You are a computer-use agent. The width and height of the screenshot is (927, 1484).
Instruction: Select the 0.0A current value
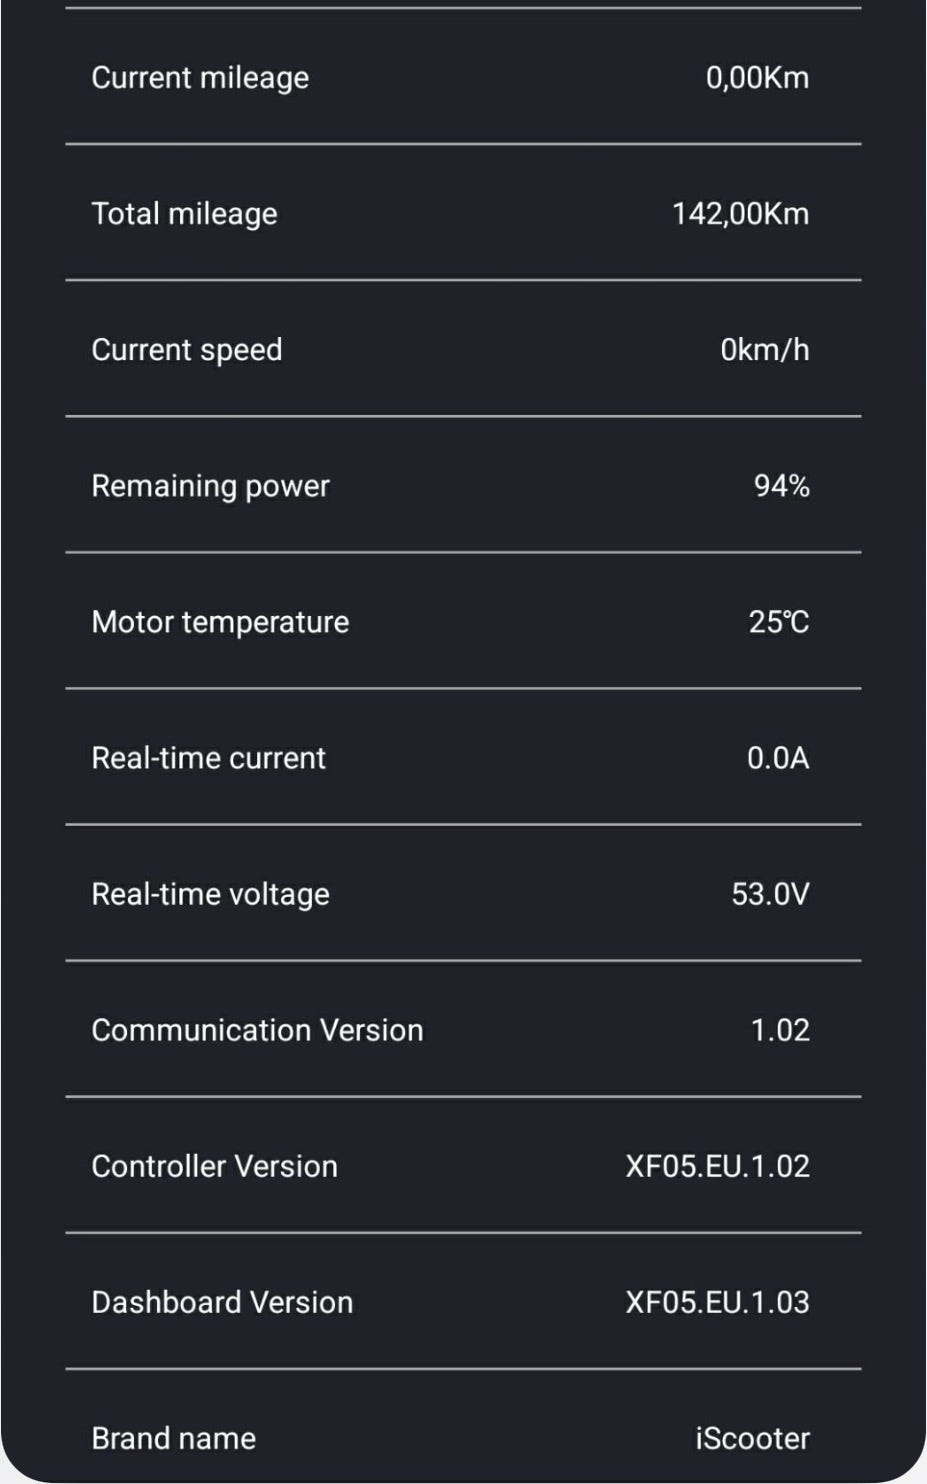778,758
